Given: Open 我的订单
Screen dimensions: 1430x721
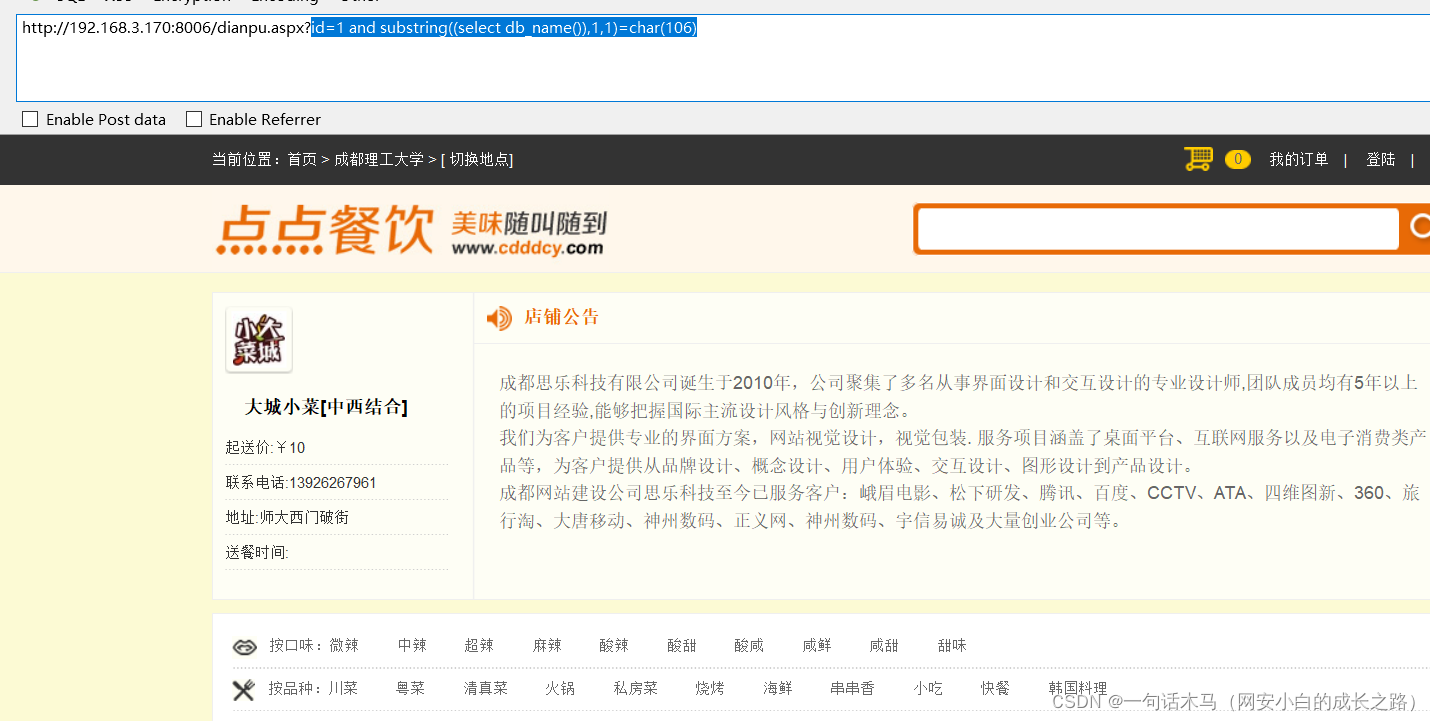Looking at the screenshot, I should [x=1299, y=159].
